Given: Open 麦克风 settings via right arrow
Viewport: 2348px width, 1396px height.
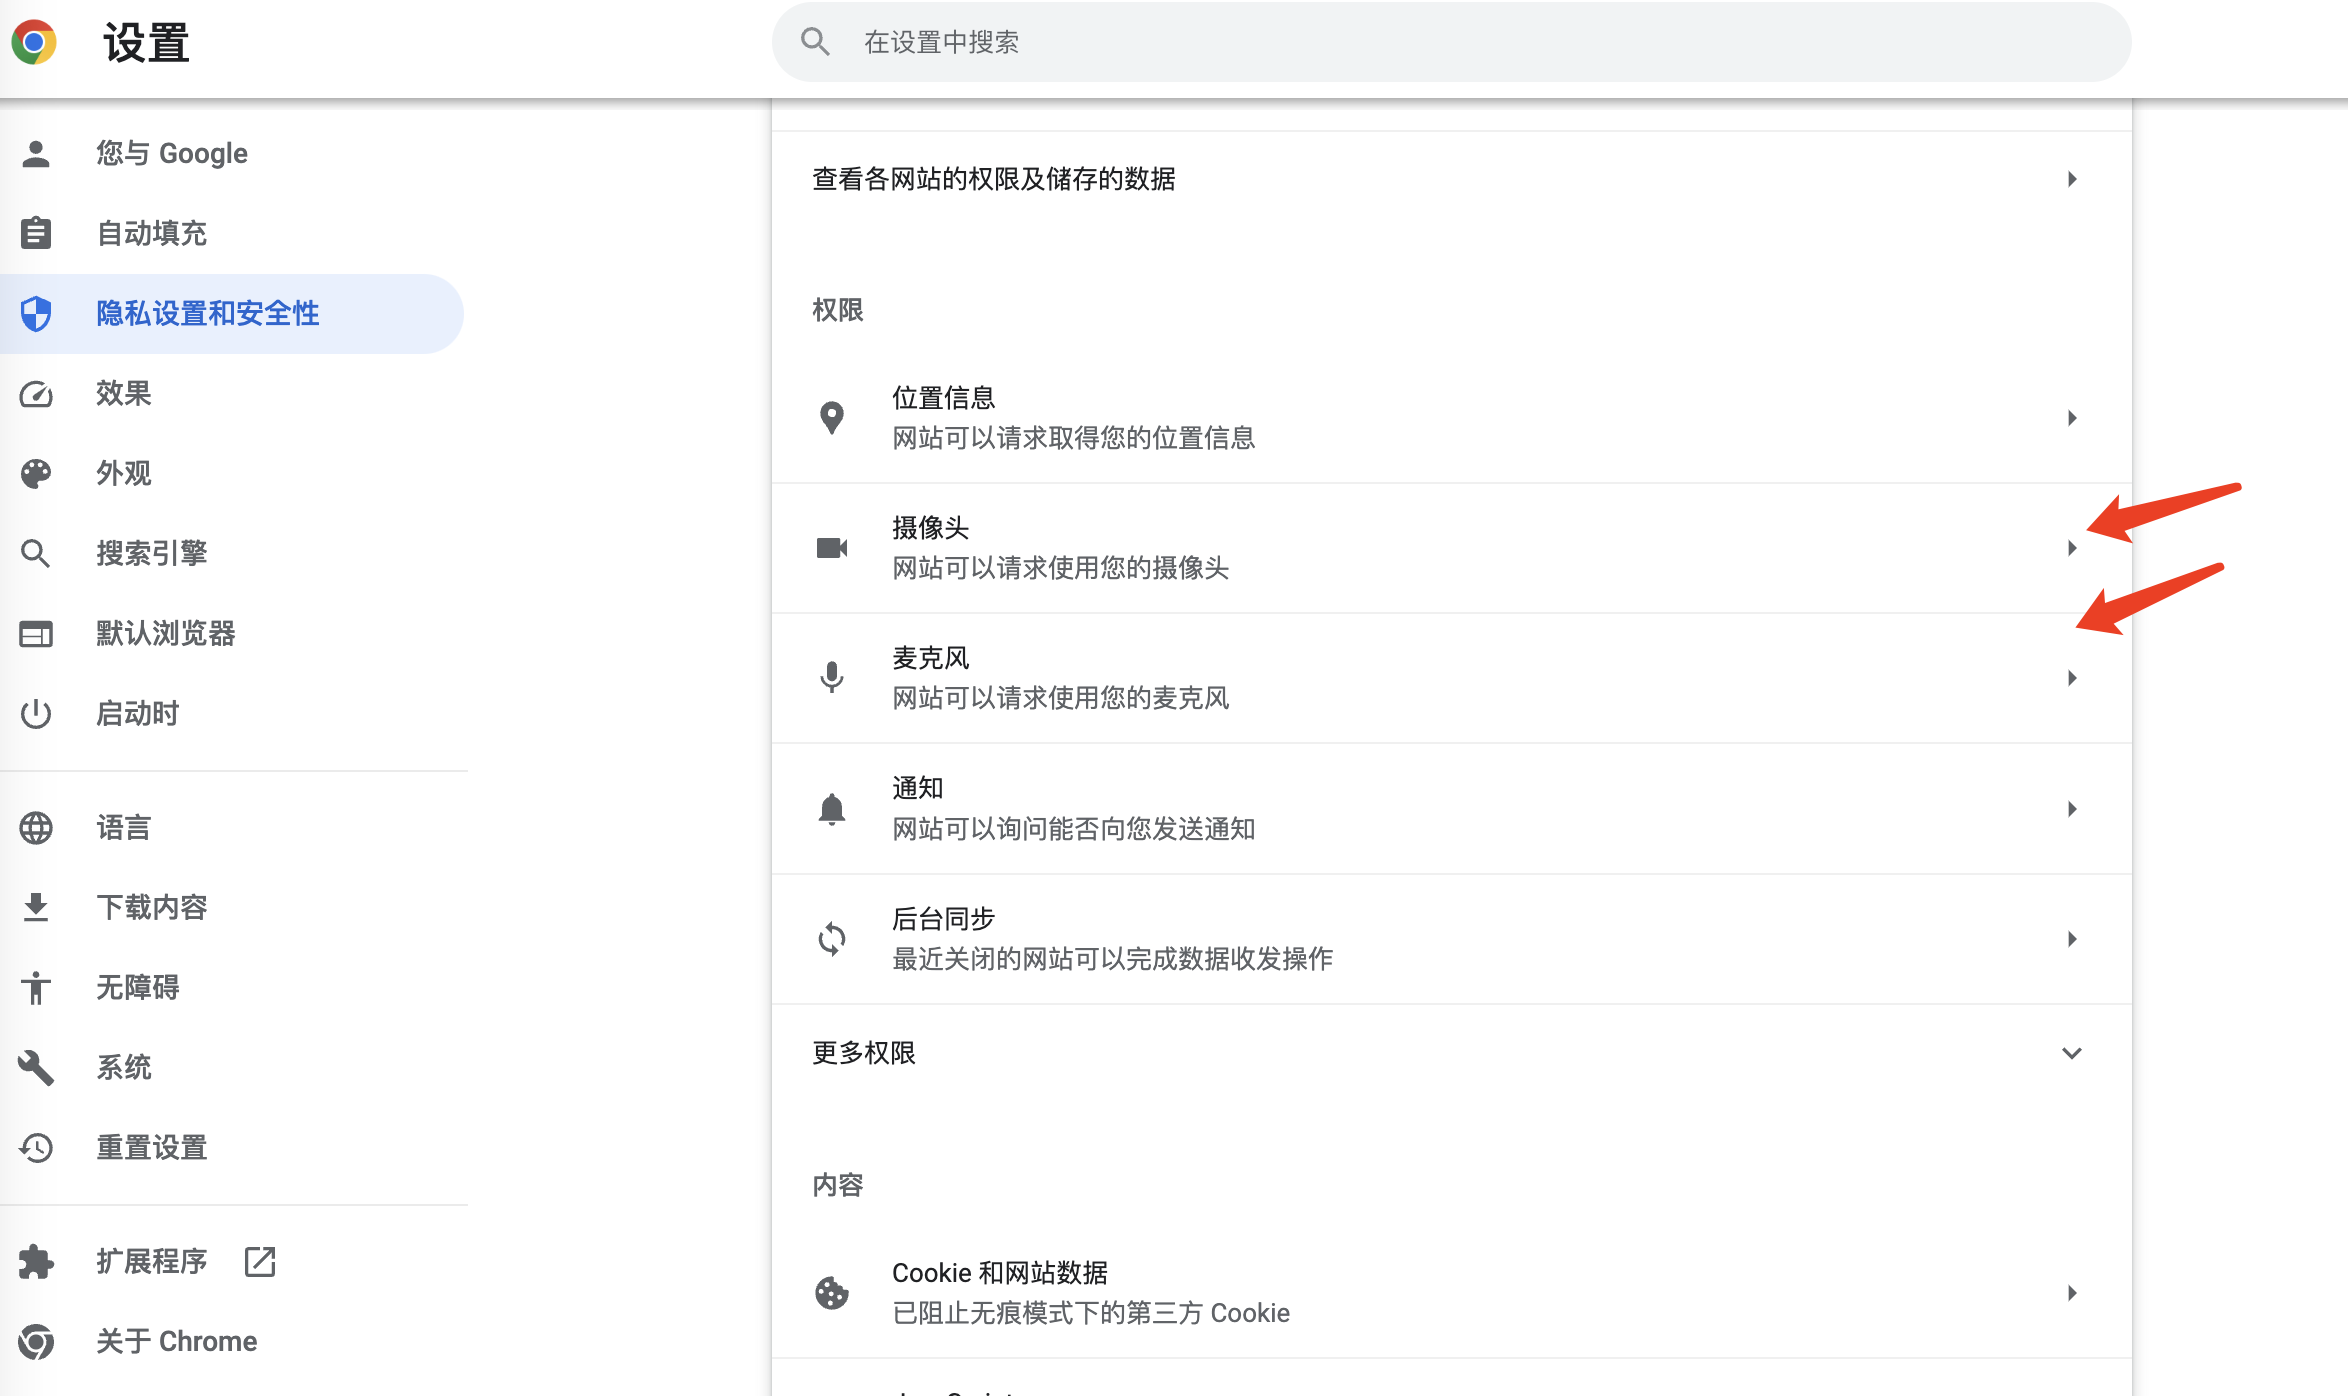Looking at the screenshot, I should 2071,678.
